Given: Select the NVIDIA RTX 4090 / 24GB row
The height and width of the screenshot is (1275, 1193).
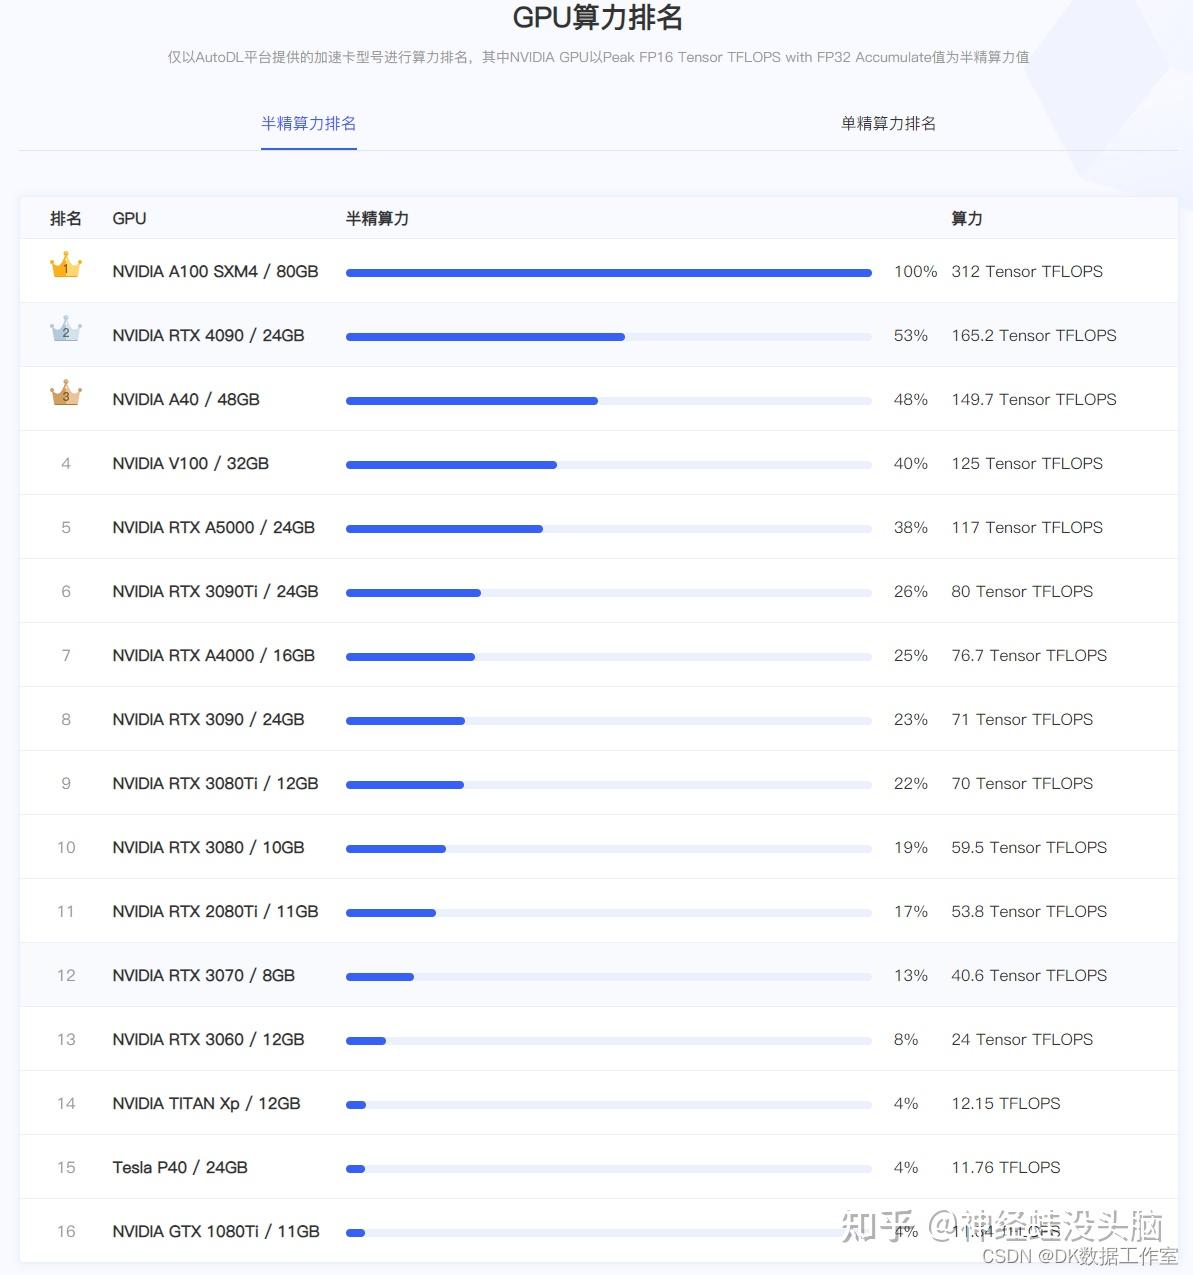Looking at the screenshot, I should (208, 336).
